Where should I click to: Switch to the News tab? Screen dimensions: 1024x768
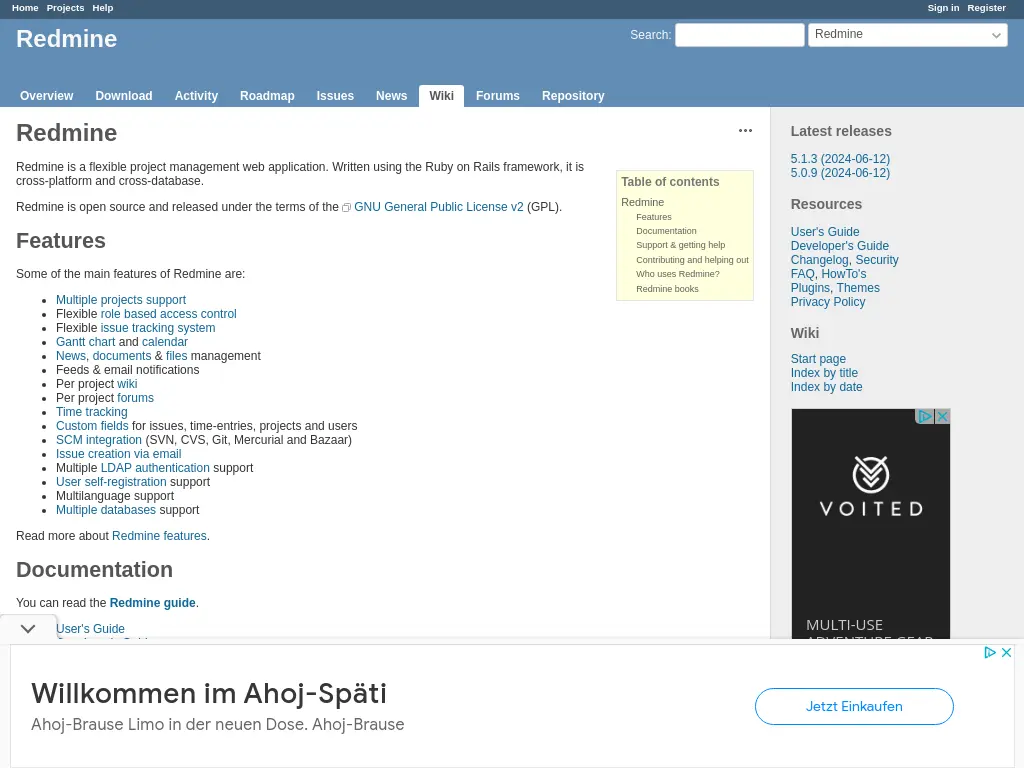(x=391, y=96)
